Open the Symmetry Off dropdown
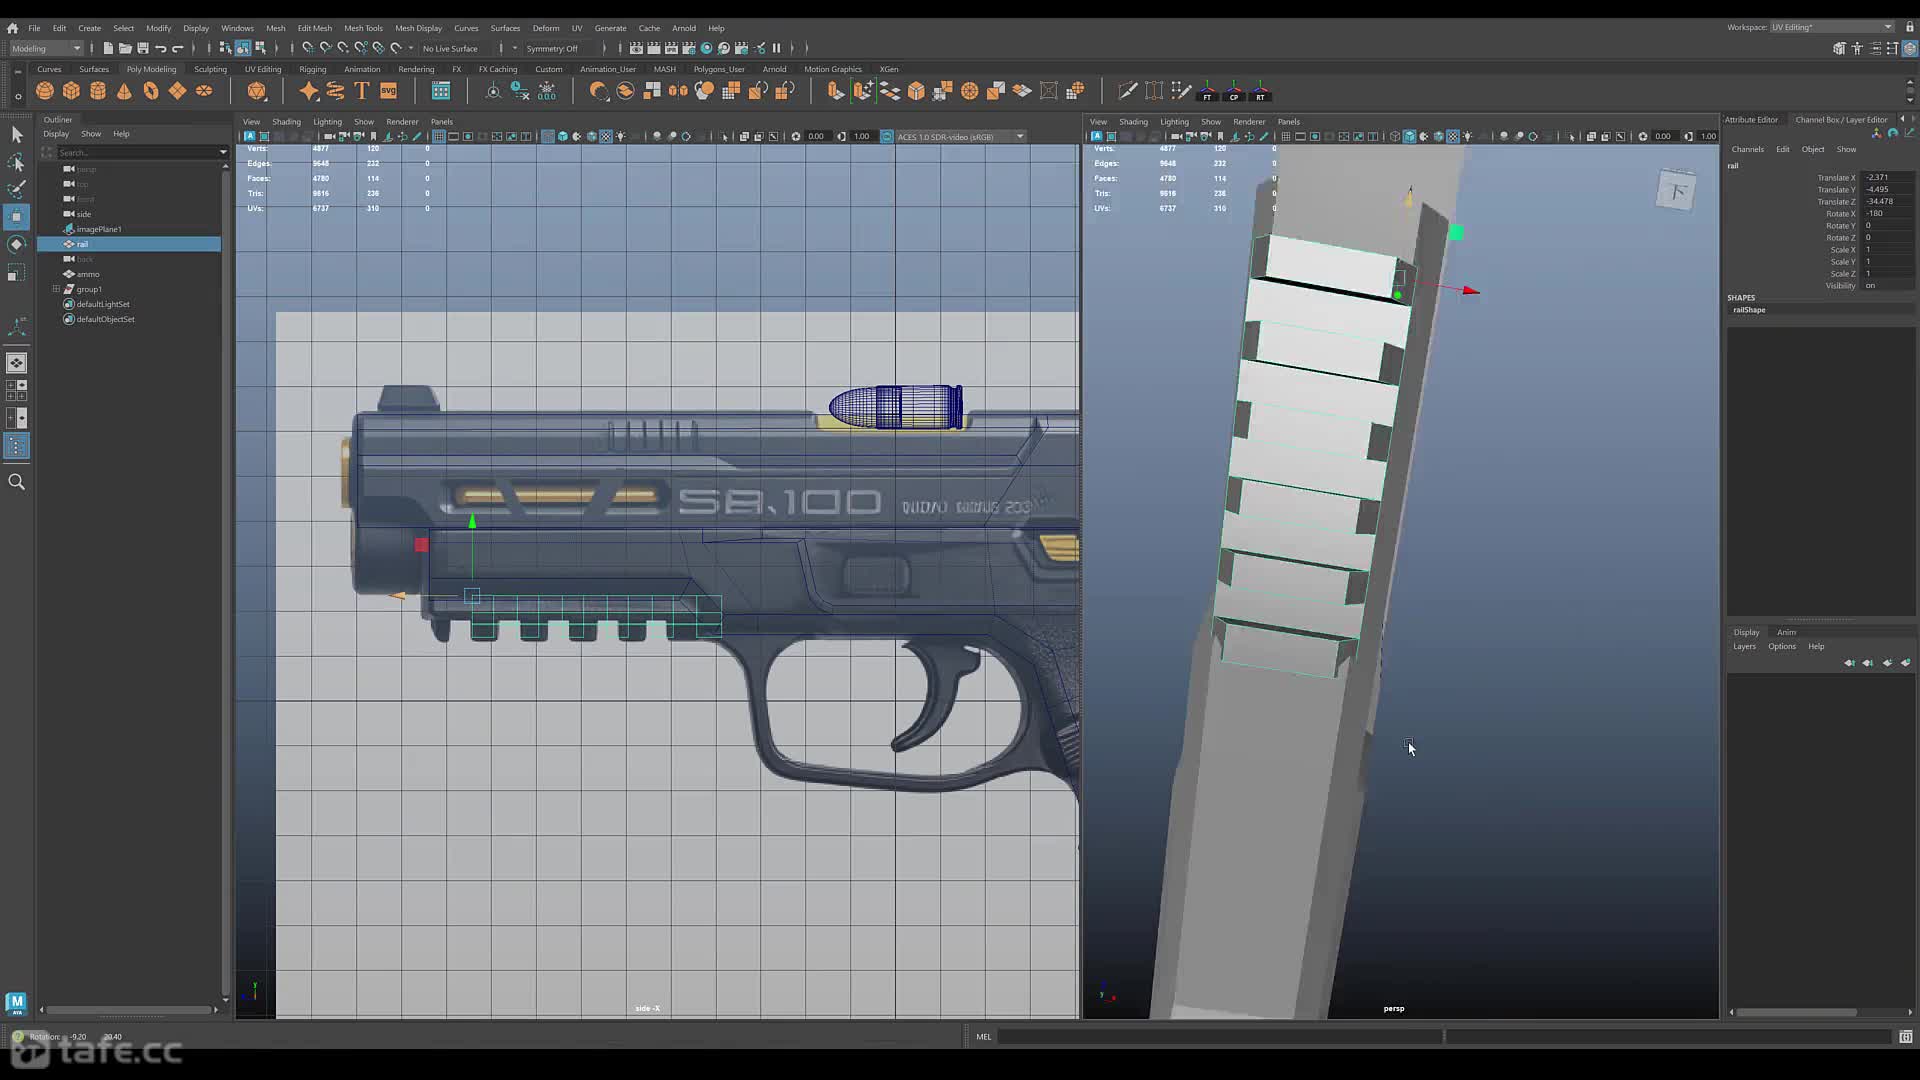 coord(553,48)
